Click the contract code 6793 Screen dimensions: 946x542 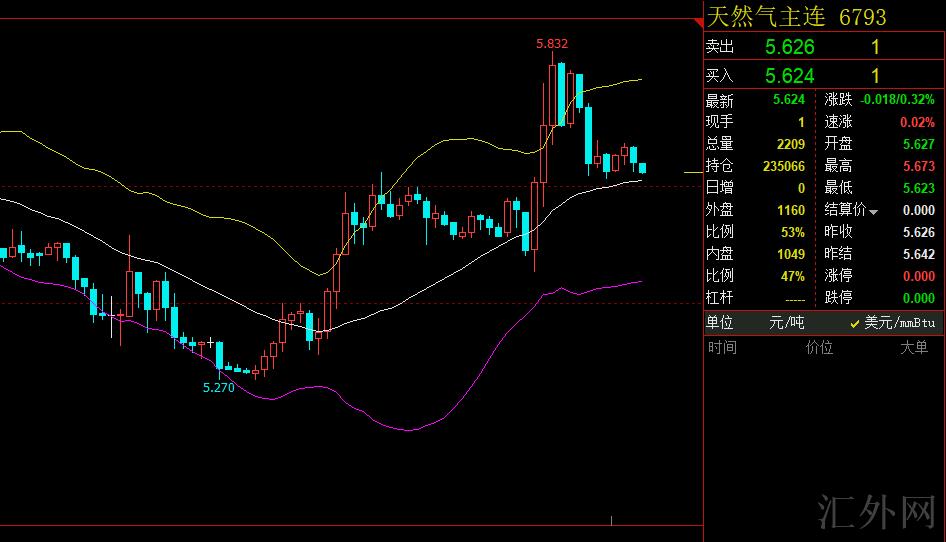(862, 17)
